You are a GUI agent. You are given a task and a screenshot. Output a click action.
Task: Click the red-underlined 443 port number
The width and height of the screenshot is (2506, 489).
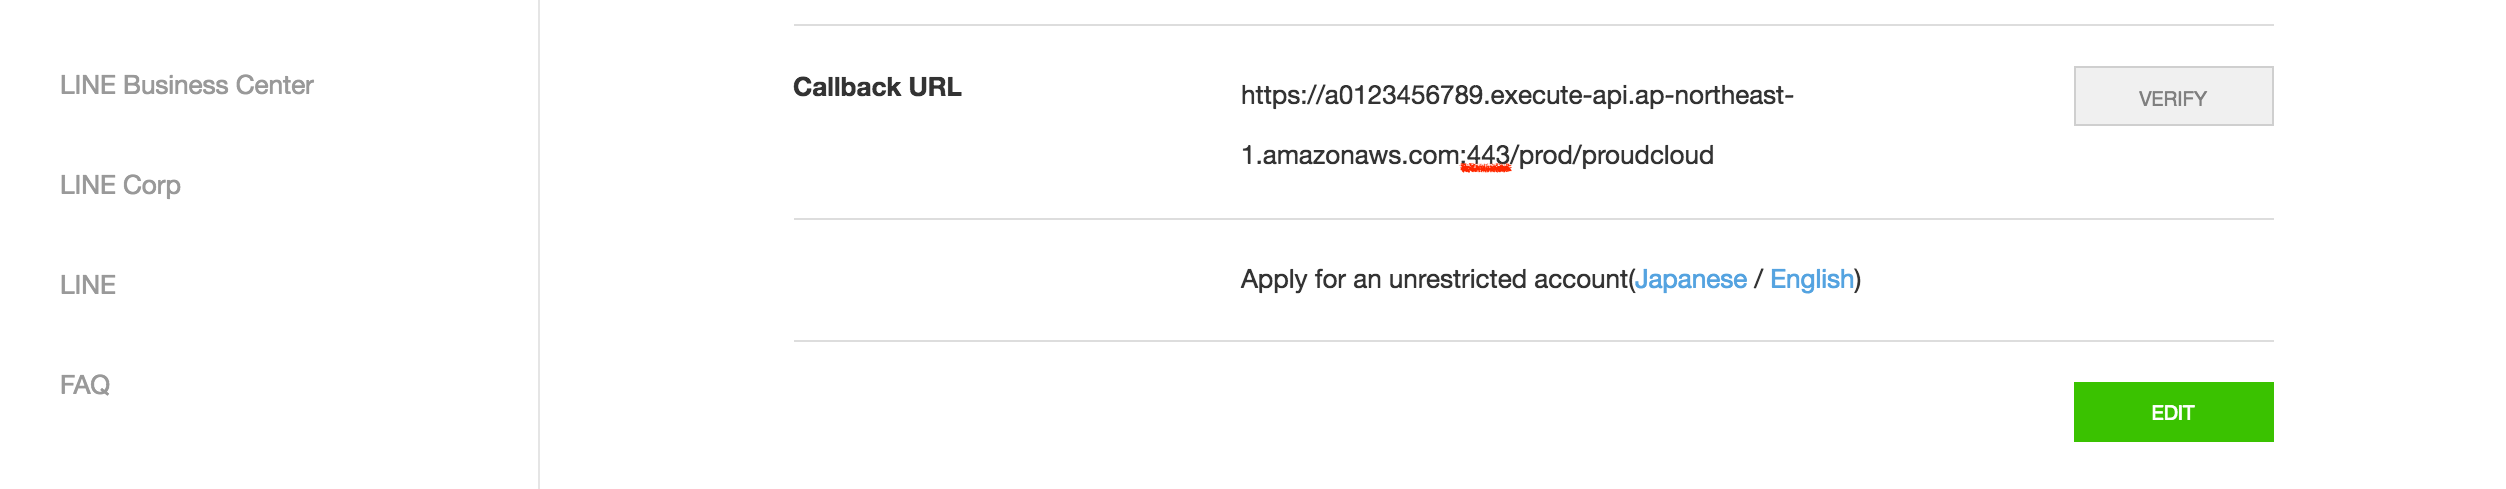[x=1488, y=156]
